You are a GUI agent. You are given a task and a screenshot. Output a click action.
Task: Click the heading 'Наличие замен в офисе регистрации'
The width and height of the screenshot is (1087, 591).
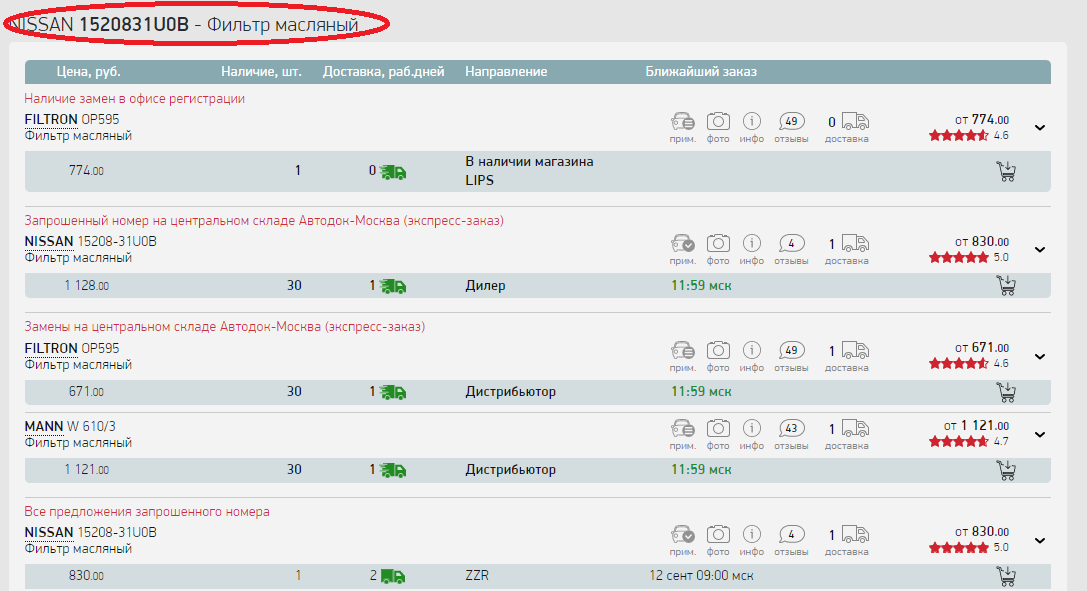(134, 98)
